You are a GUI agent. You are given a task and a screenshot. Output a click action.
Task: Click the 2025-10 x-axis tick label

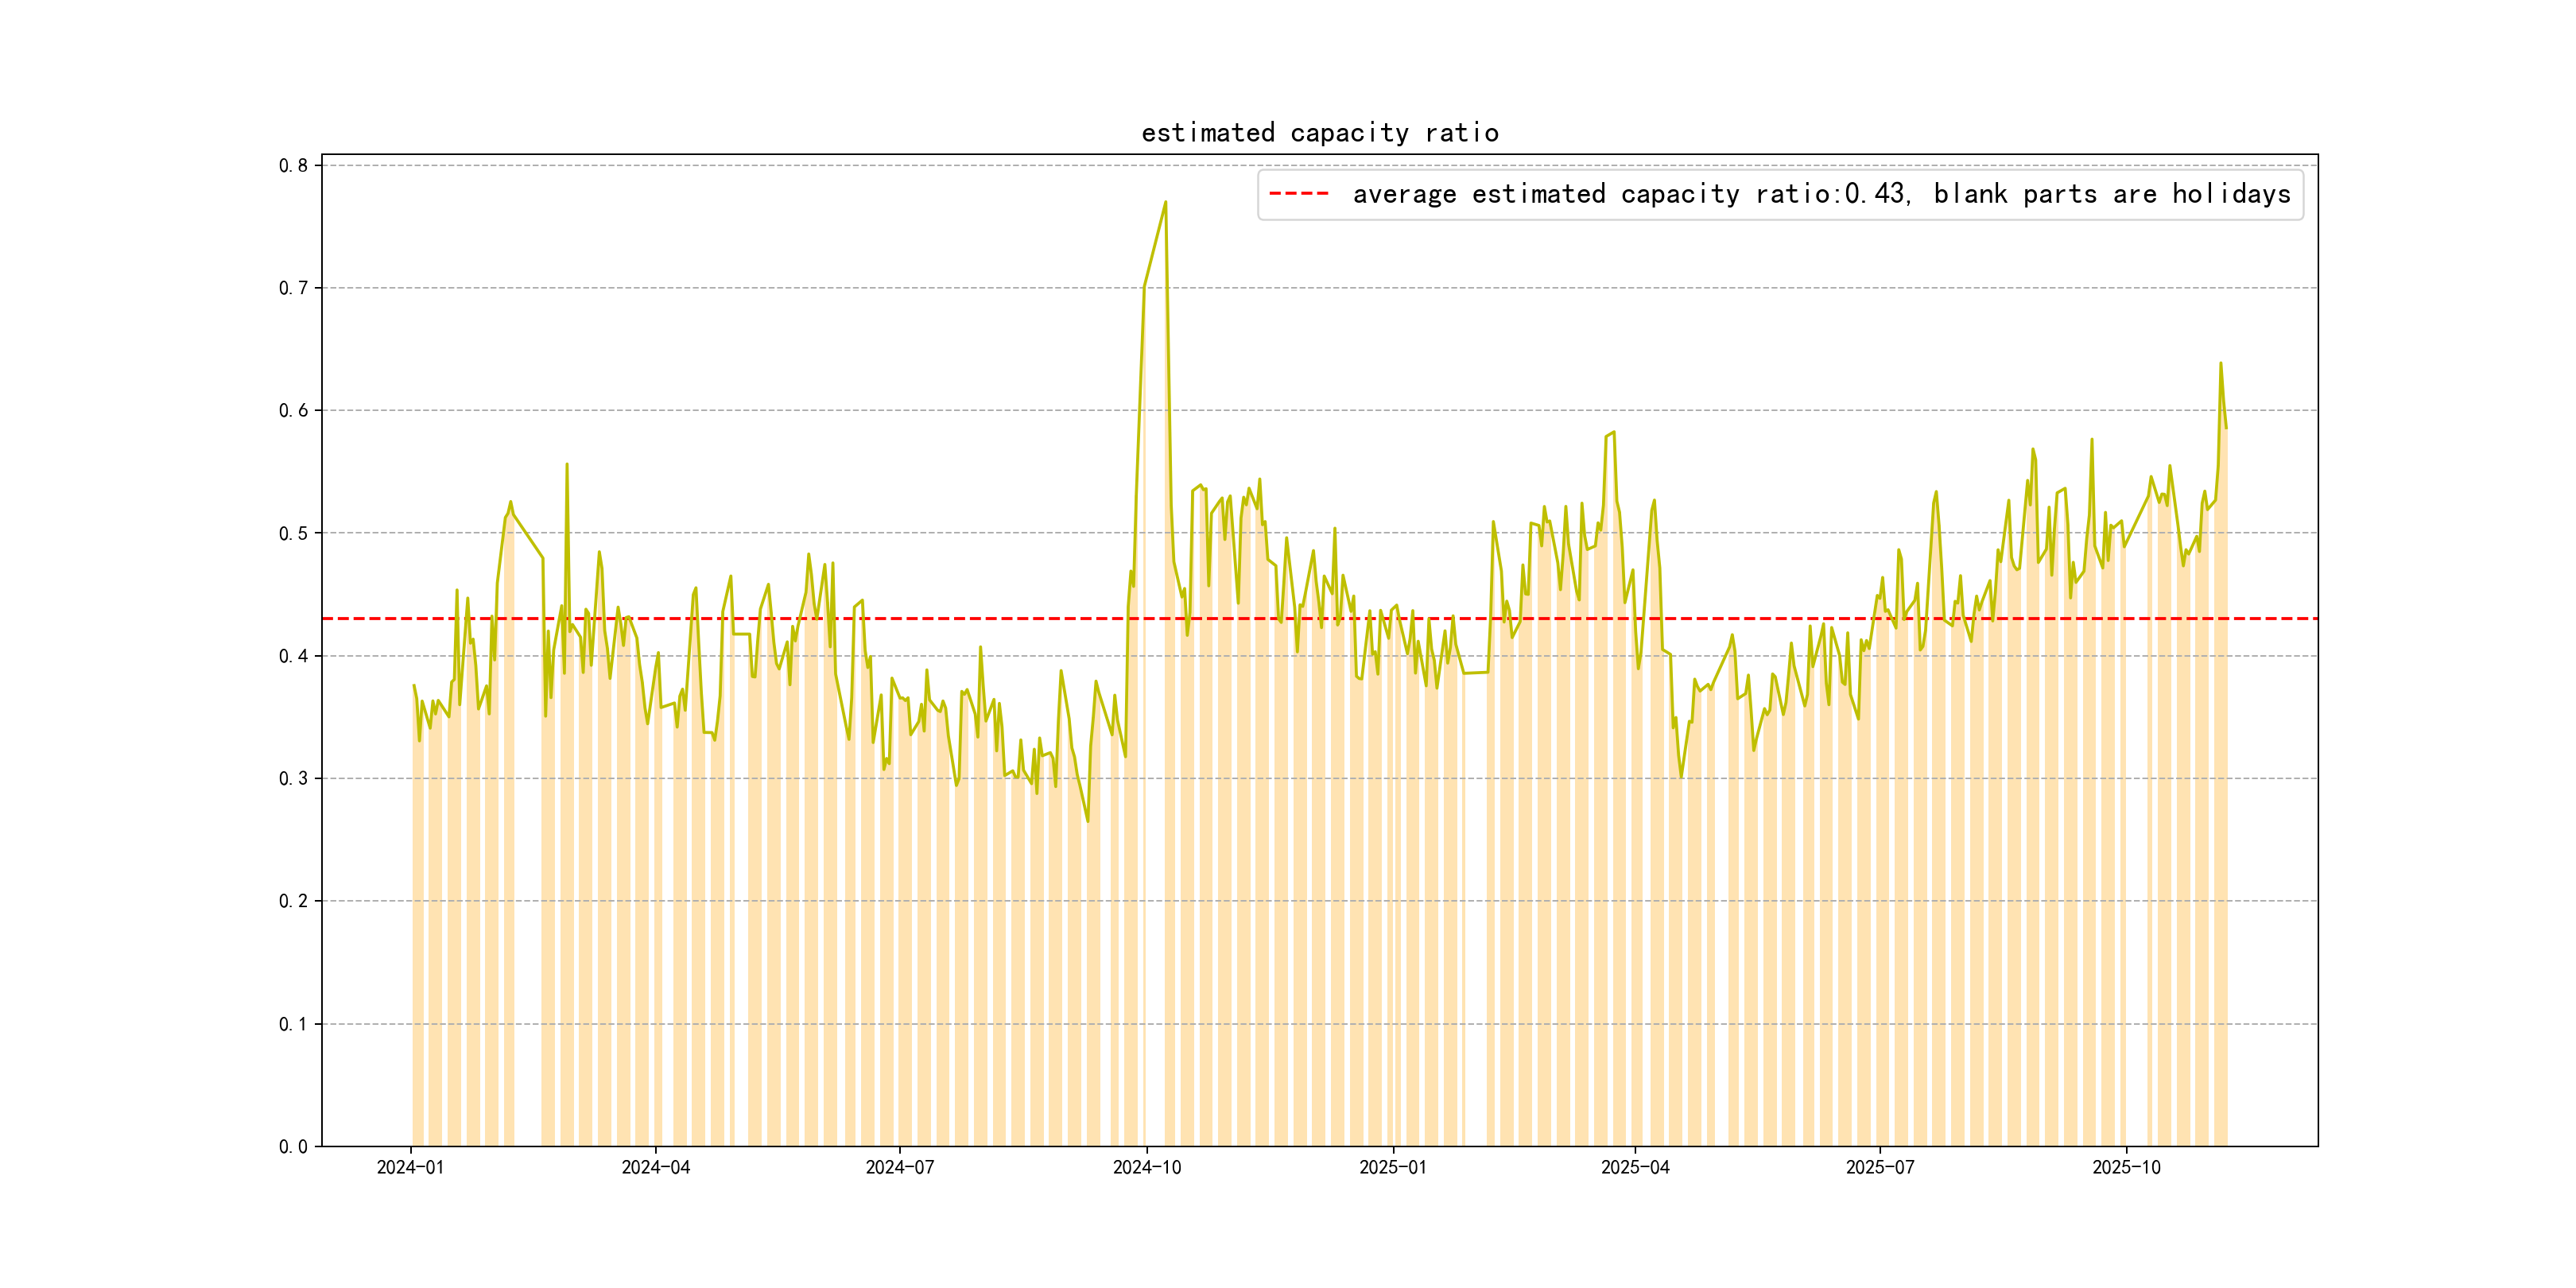[2126, 1167]
